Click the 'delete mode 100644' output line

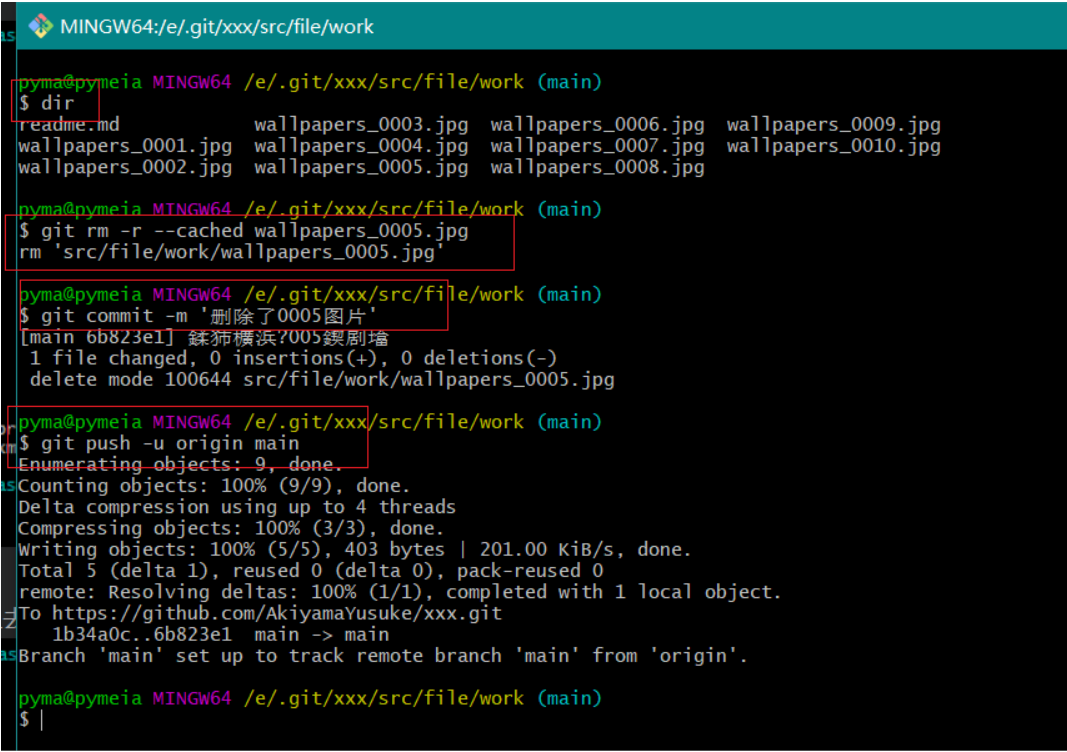[322, 380]
